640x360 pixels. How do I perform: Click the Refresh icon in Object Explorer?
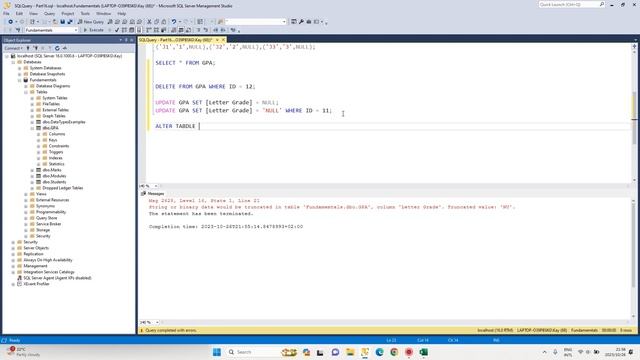click(x=57, y=48)
